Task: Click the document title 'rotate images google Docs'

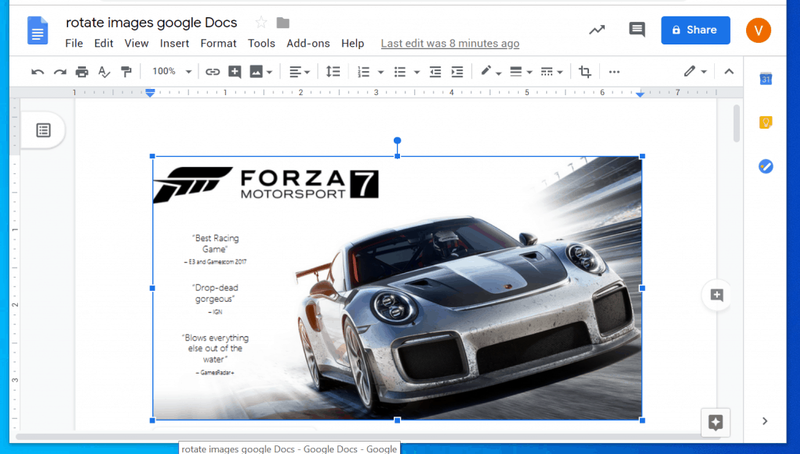Action: pos(152,22)
